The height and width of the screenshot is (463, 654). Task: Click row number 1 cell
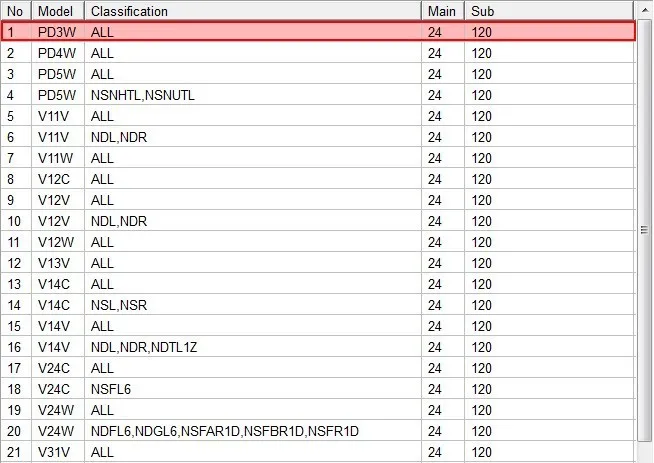(16, 32)
